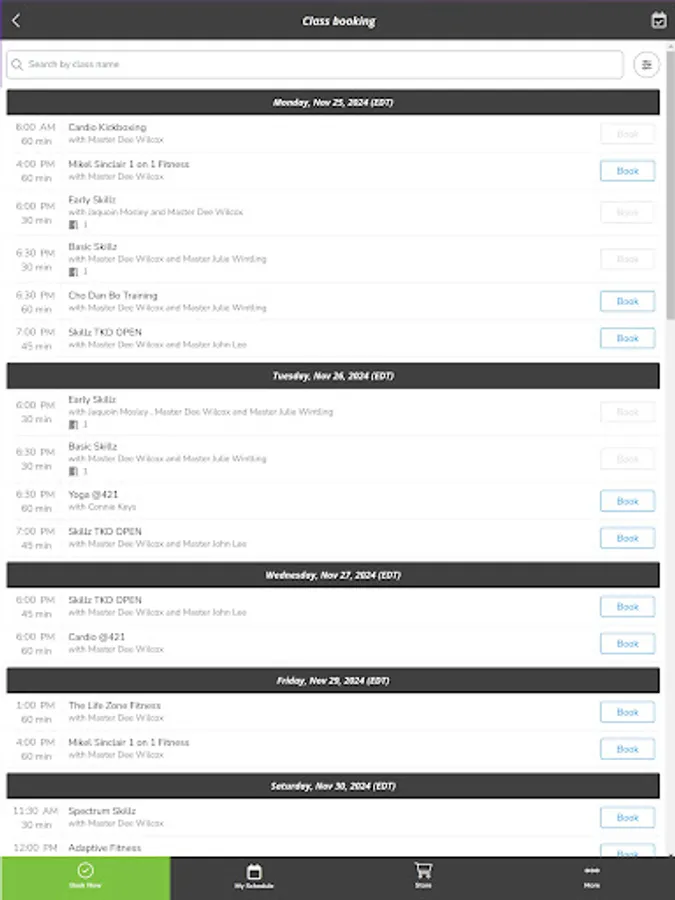Open the filter options beside the search bar
675x900 pixels.
(647, 64)
